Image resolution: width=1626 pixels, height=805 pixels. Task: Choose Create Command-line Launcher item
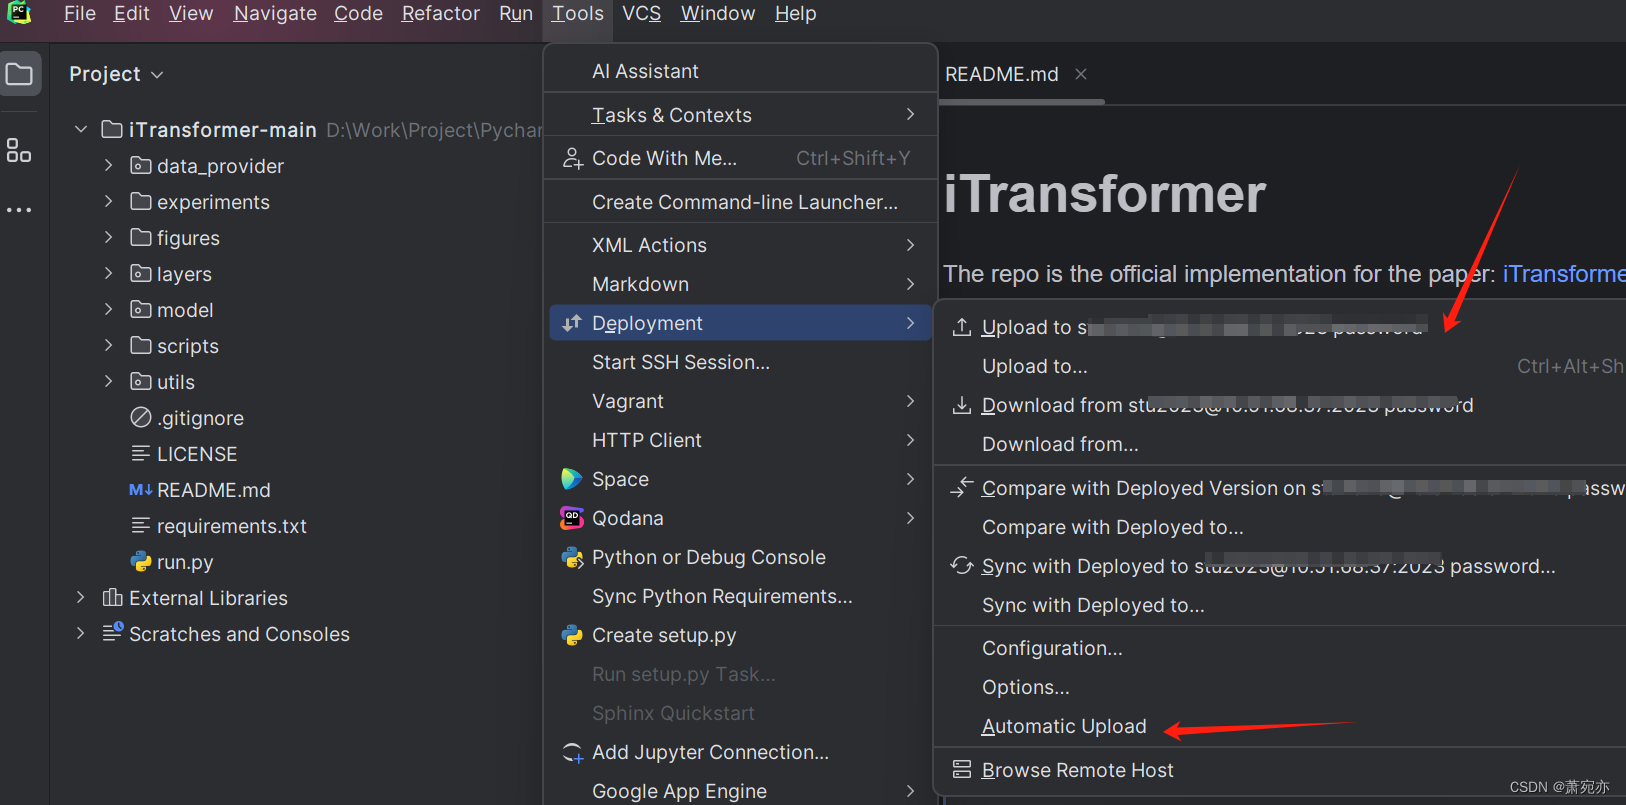click(740, 202)
